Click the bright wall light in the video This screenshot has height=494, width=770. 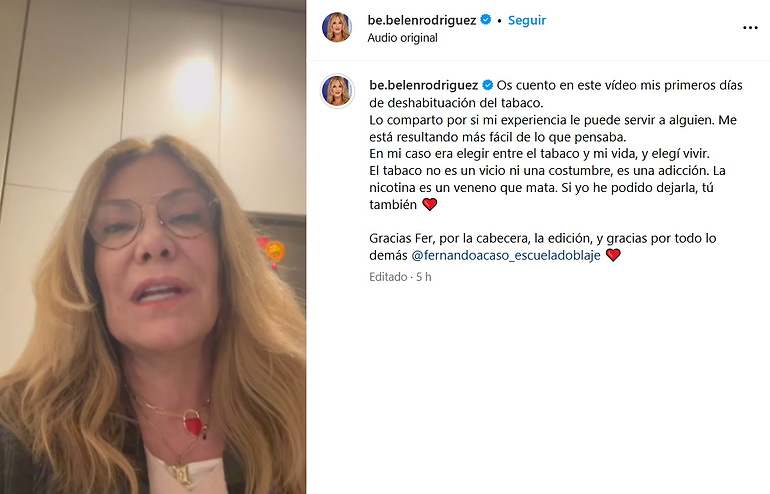pos(195,86)
